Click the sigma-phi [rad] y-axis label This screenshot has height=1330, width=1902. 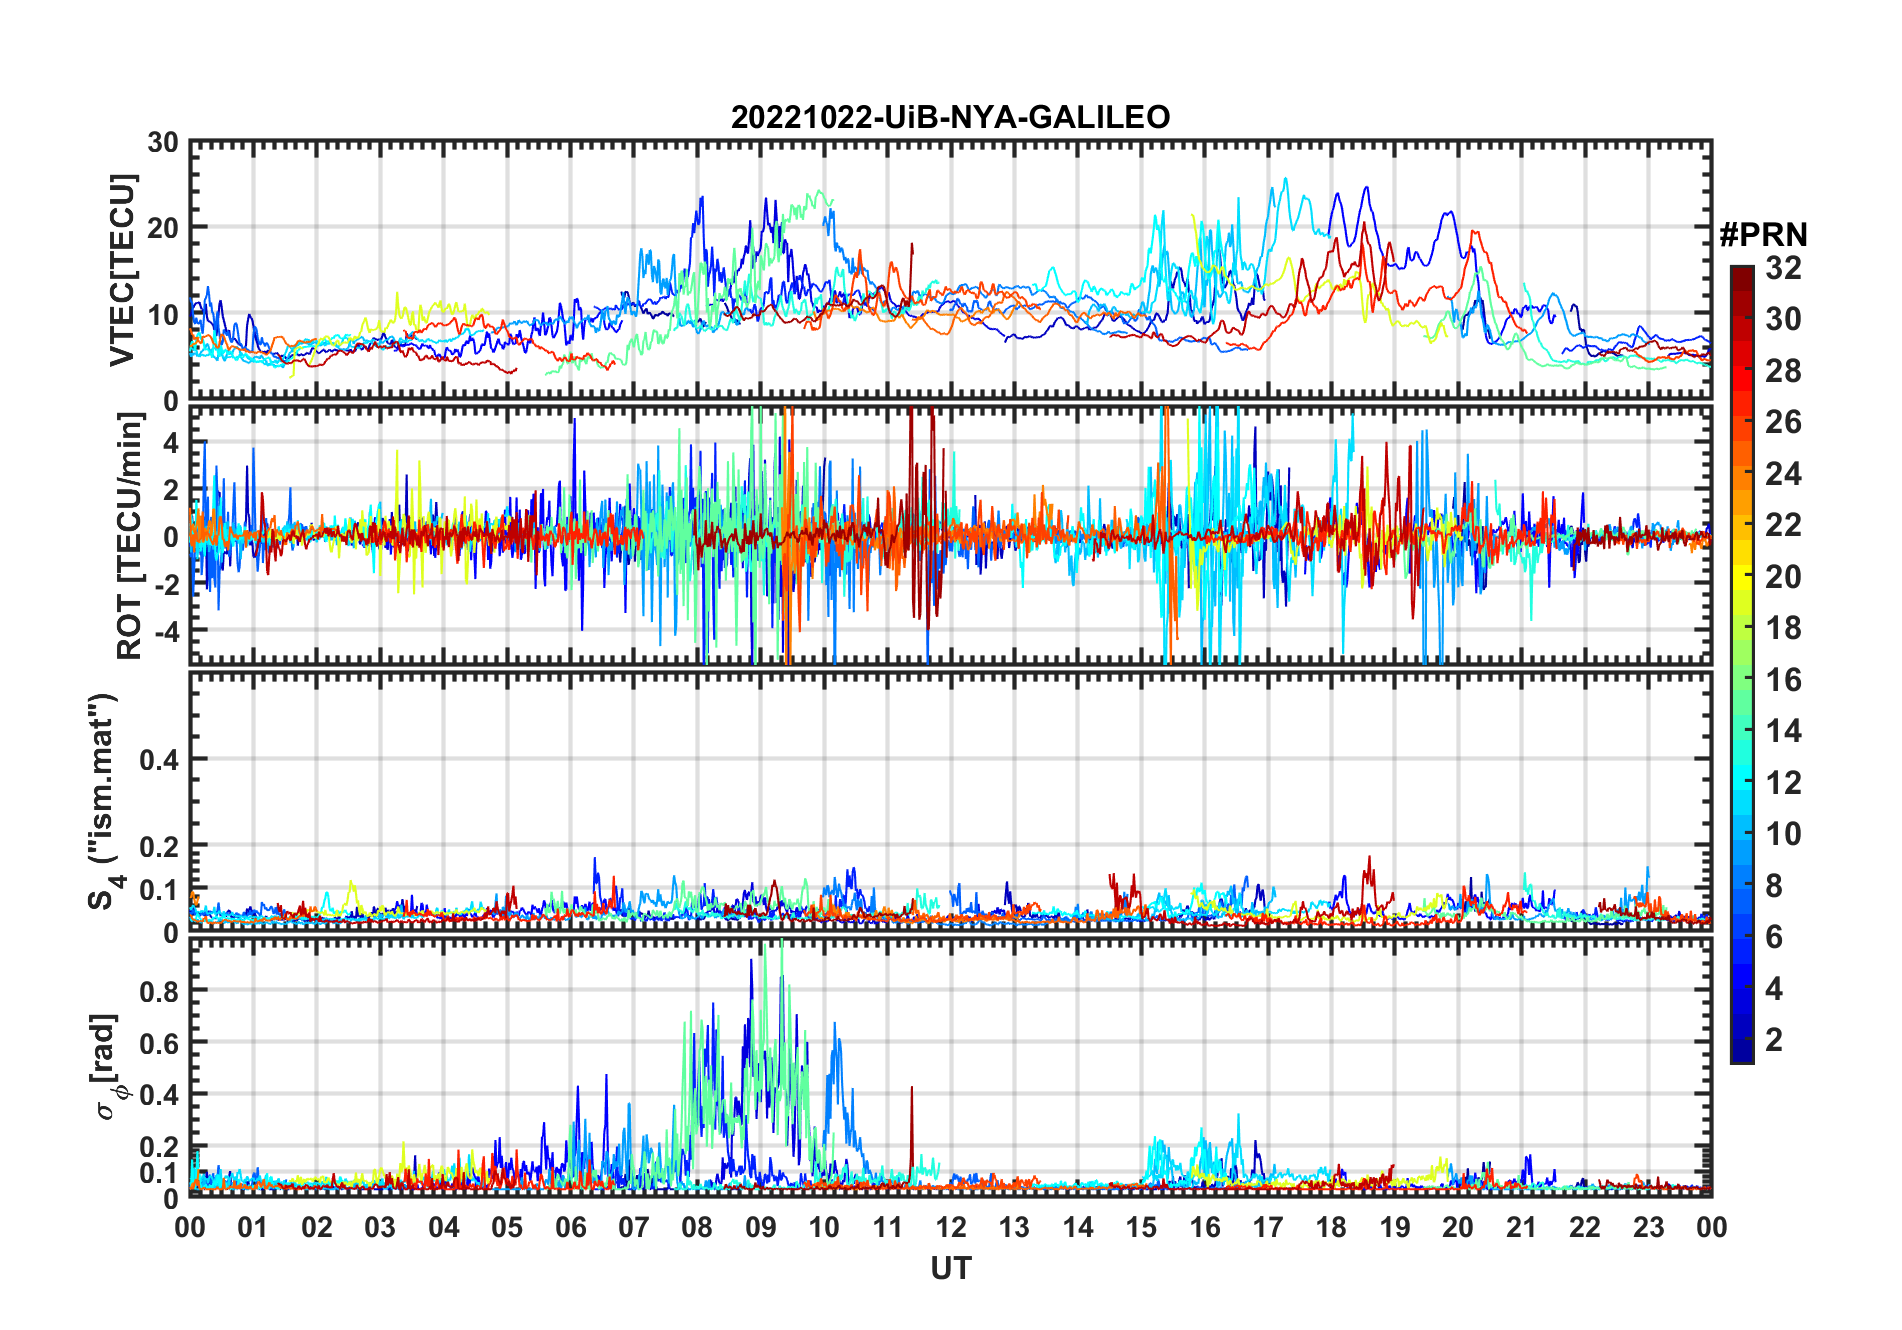[x=108, y=1066]
